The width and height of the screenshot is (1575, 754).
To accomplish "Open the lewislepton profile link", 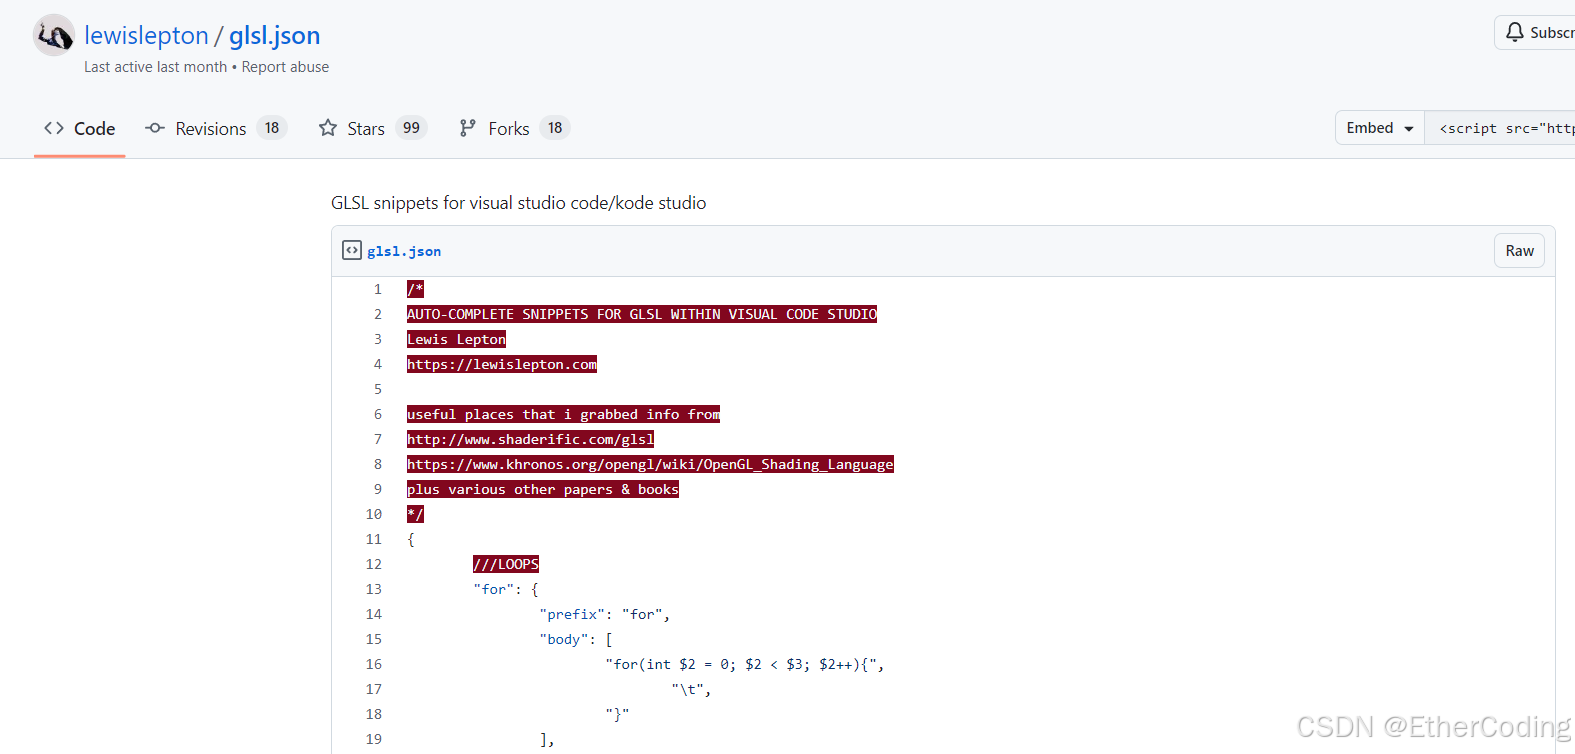I will tap(146, 35).
